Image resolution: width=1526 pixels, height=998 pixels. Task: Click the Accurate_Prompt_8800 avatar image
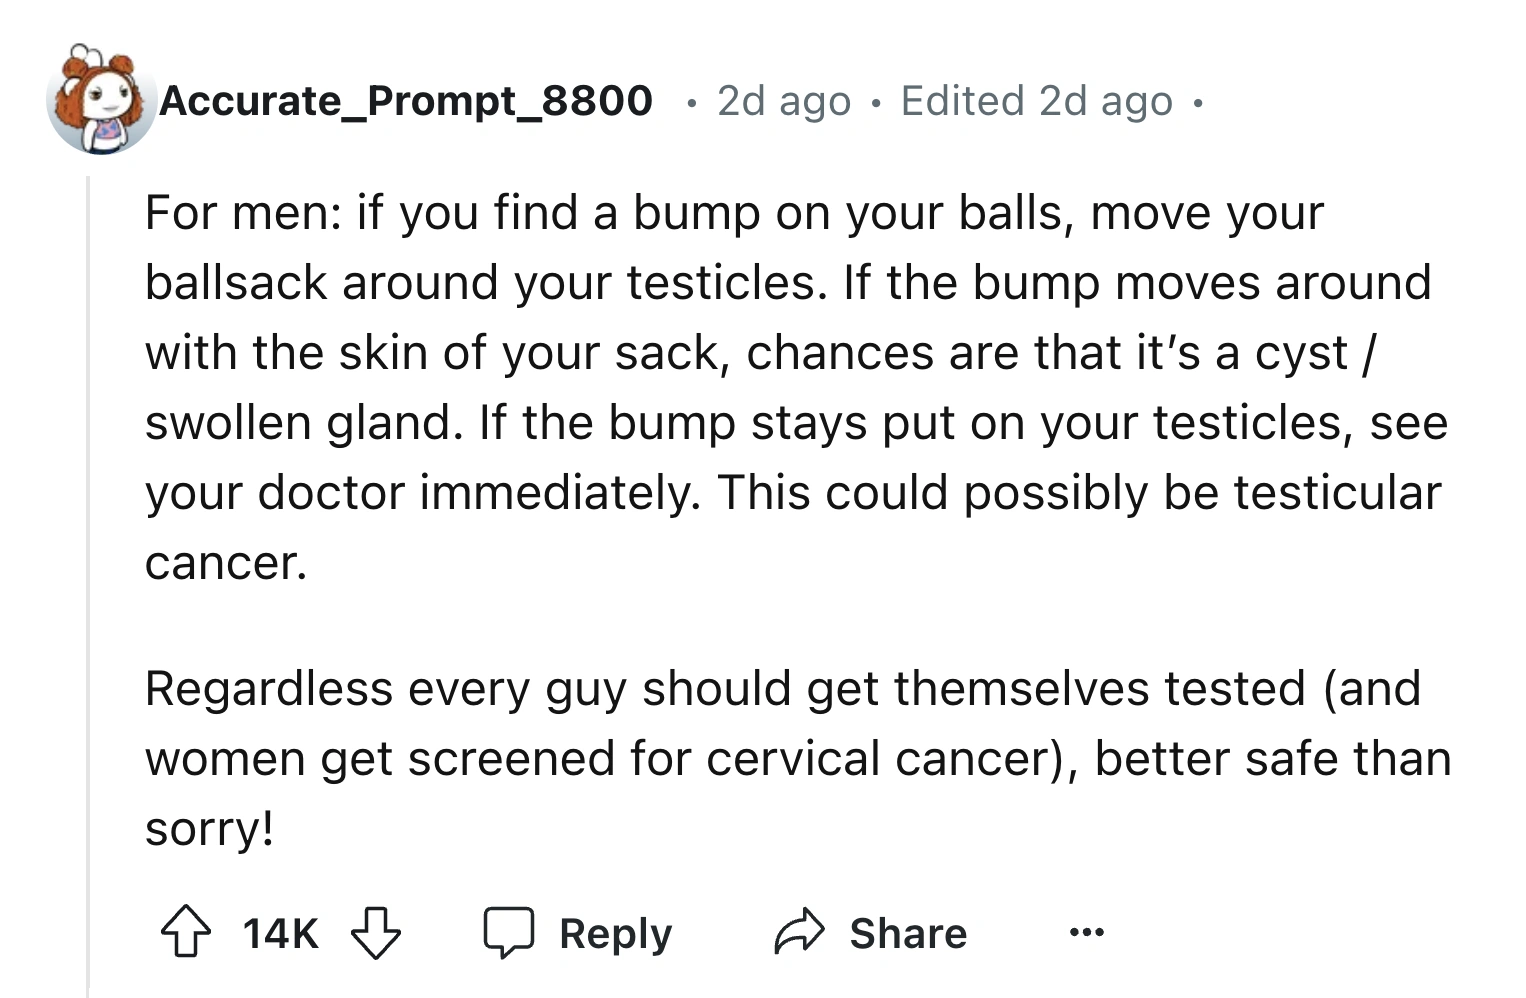[x=101, y=100]
